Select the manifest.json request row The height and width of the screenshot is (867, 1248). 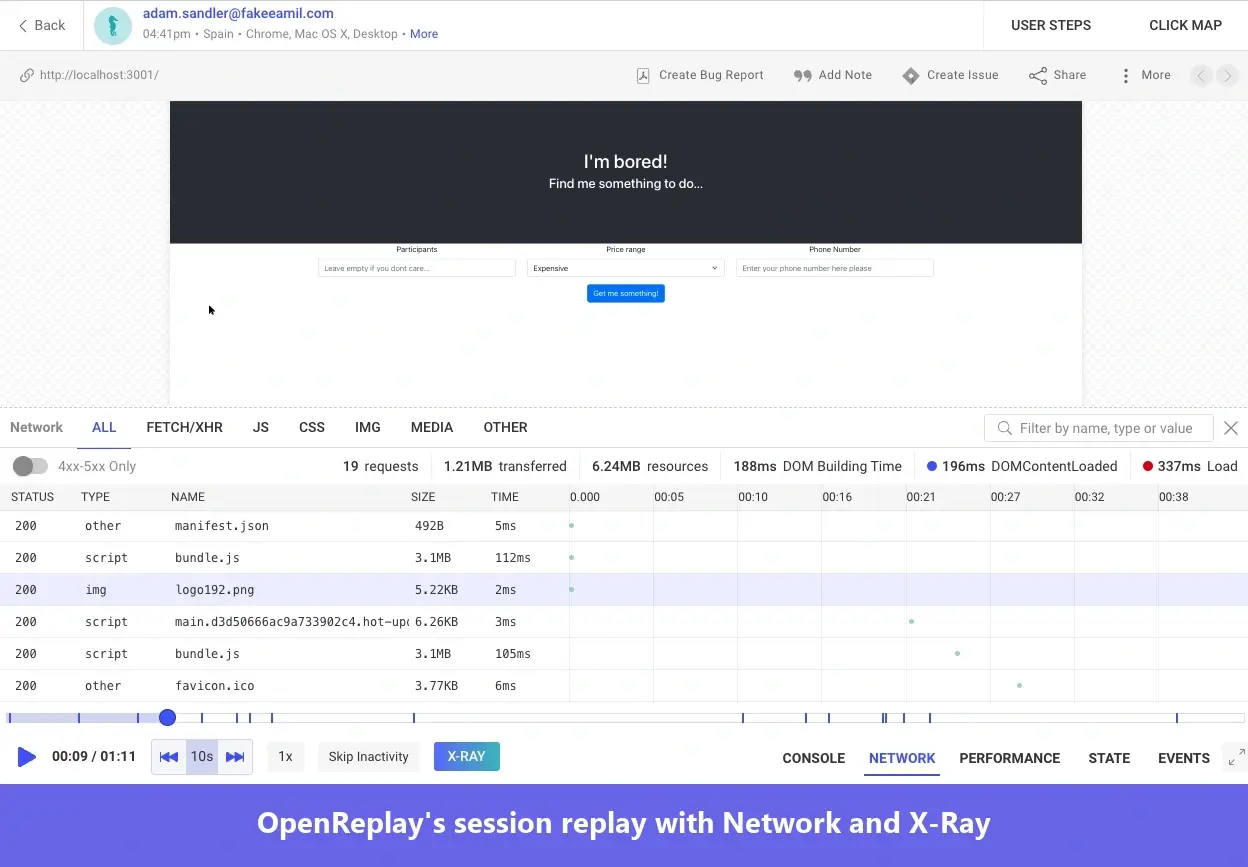pyautogui.click(x=624, y=526)
